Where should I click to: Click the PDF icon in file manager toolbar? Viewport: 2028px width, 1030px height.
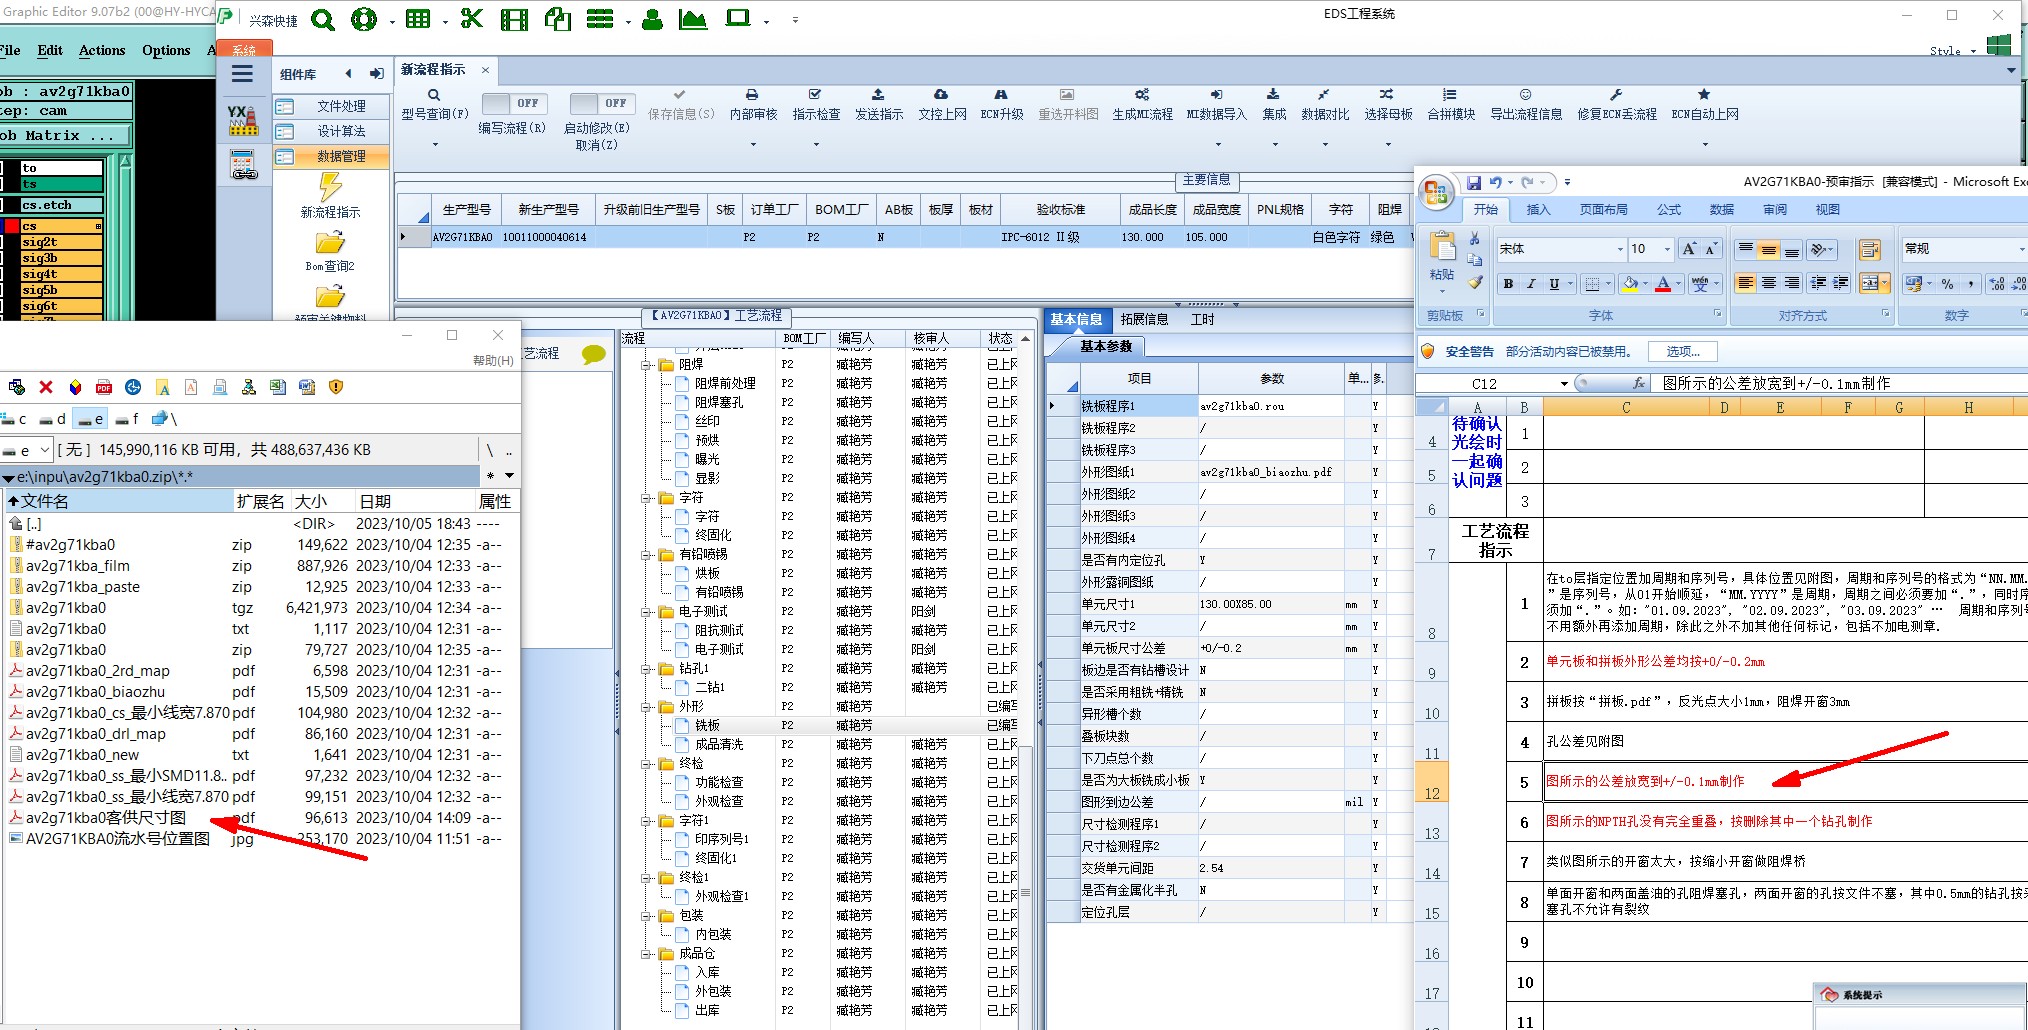[x=104, y=387]
